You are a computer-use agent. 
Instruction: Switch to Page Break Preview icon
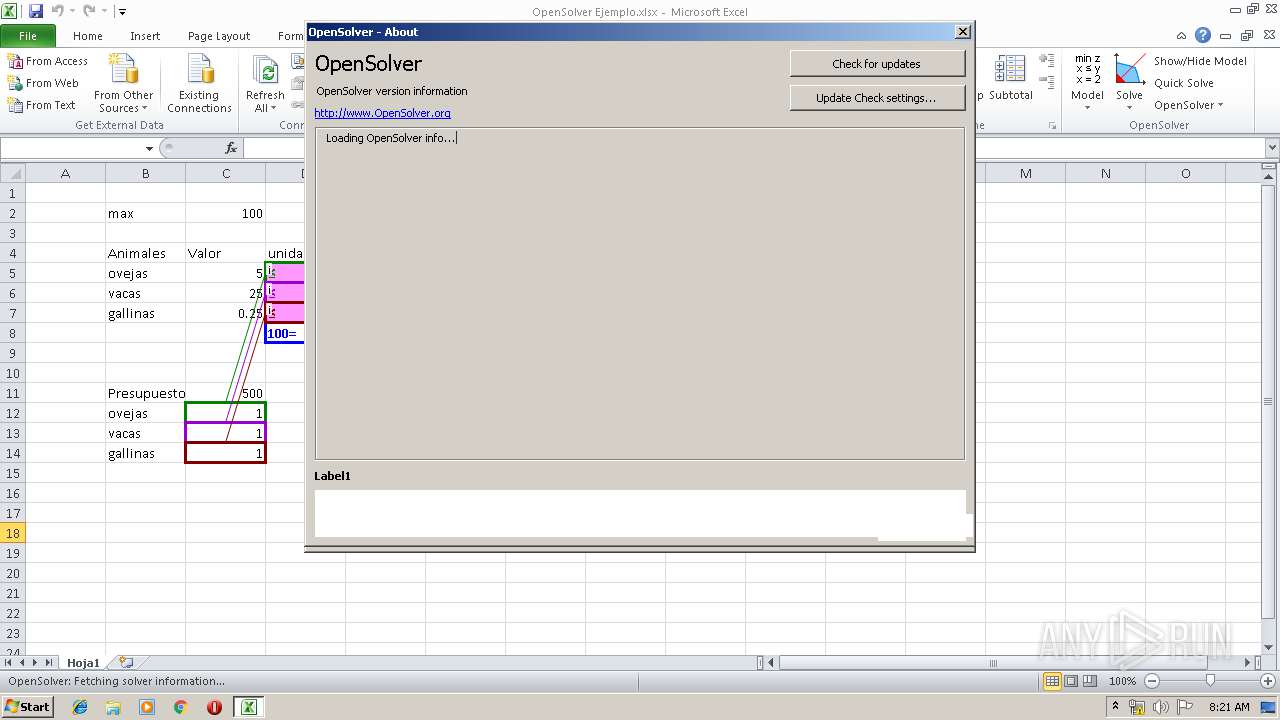[x=1089, y=681]
